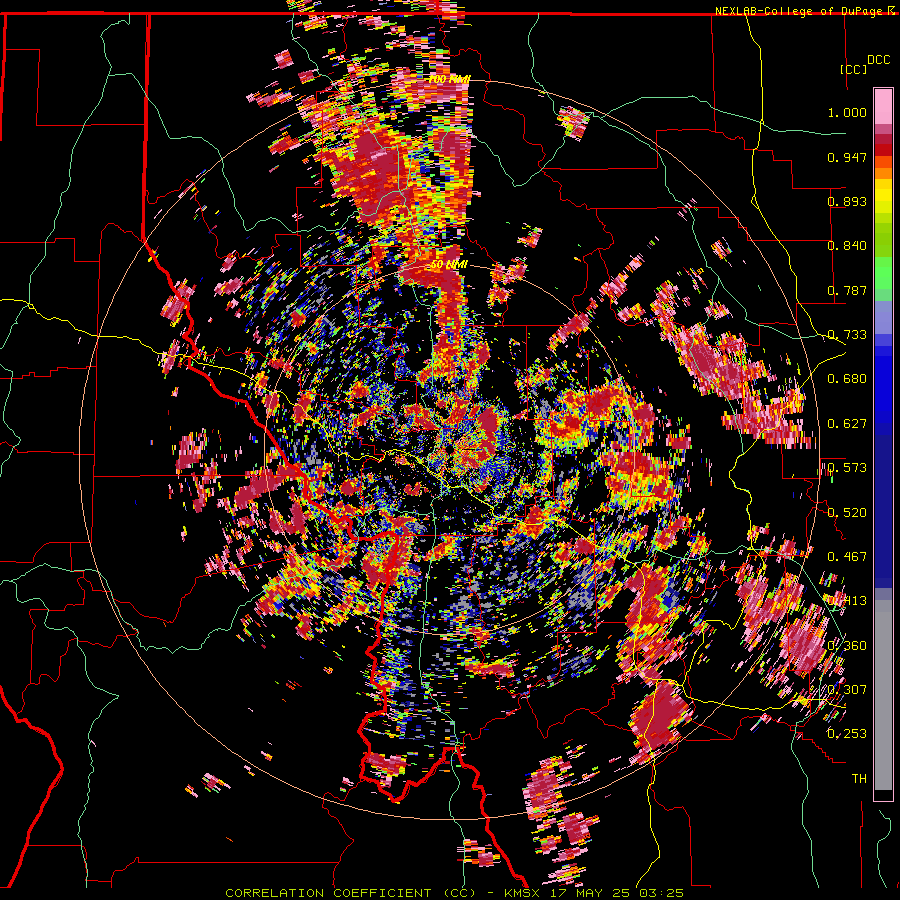The width and height of the screenshot is (900, 900).
Task: Pick the yellow color bar segment
Action: coord(883,197)
